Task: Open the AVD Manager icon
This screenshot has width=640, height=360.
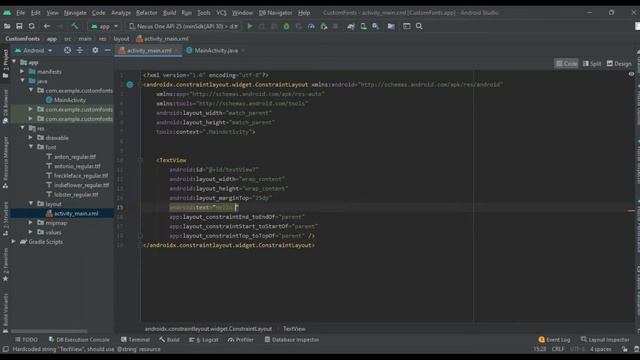Action: [363, 26]
